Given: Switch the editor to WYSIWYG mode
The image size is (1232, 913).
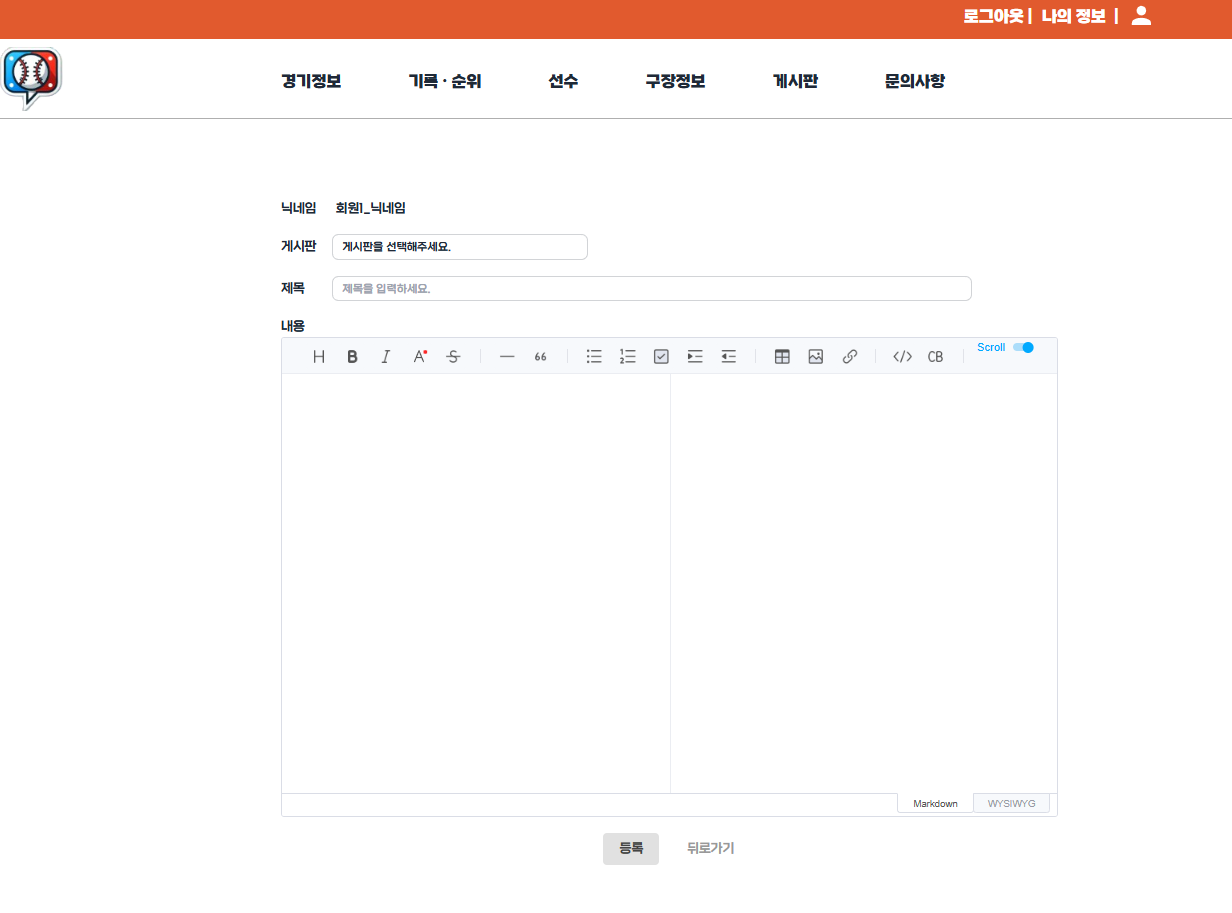Looking at the screenshot, I should click(x=1010, y=803).
